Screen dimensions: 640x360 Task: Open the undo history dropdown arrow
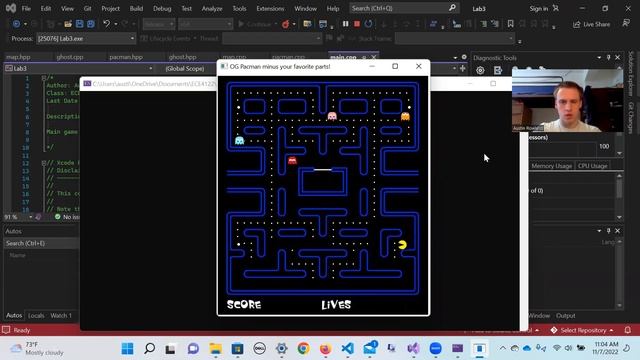[x=116, y=24]
